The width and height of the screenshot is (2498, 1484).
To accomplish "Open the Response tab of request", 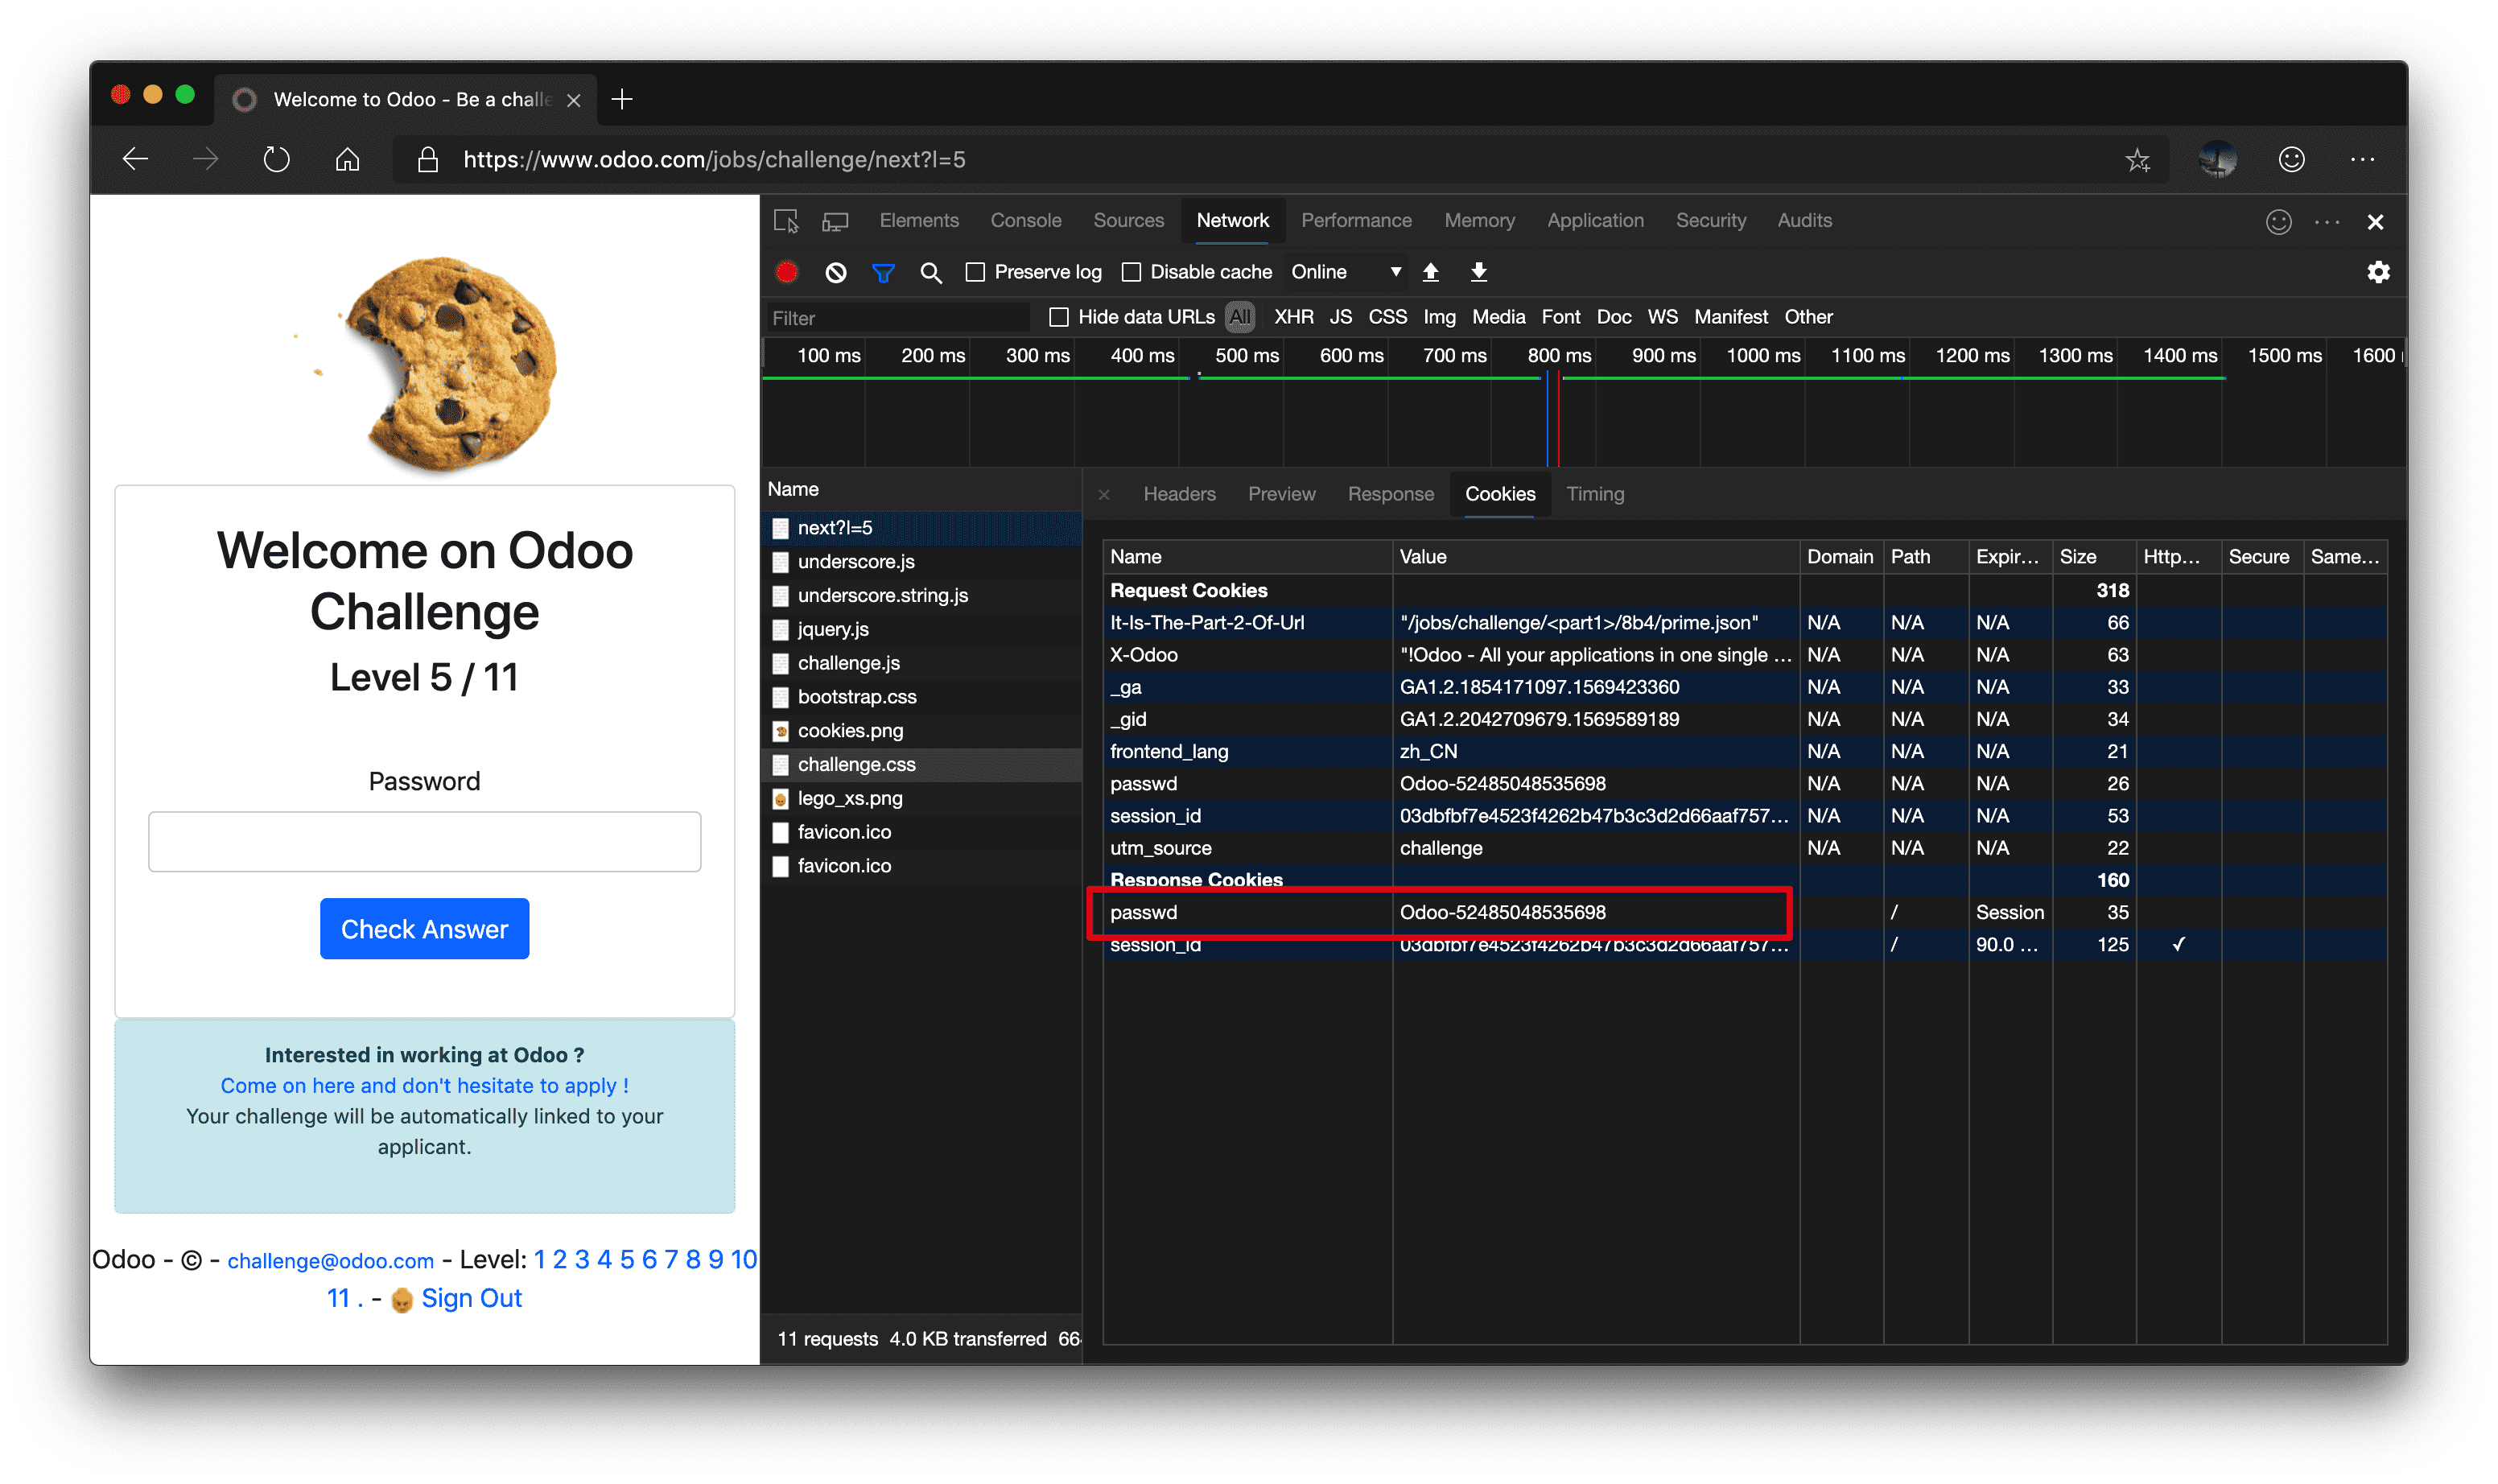I will tap(1390, 494).
